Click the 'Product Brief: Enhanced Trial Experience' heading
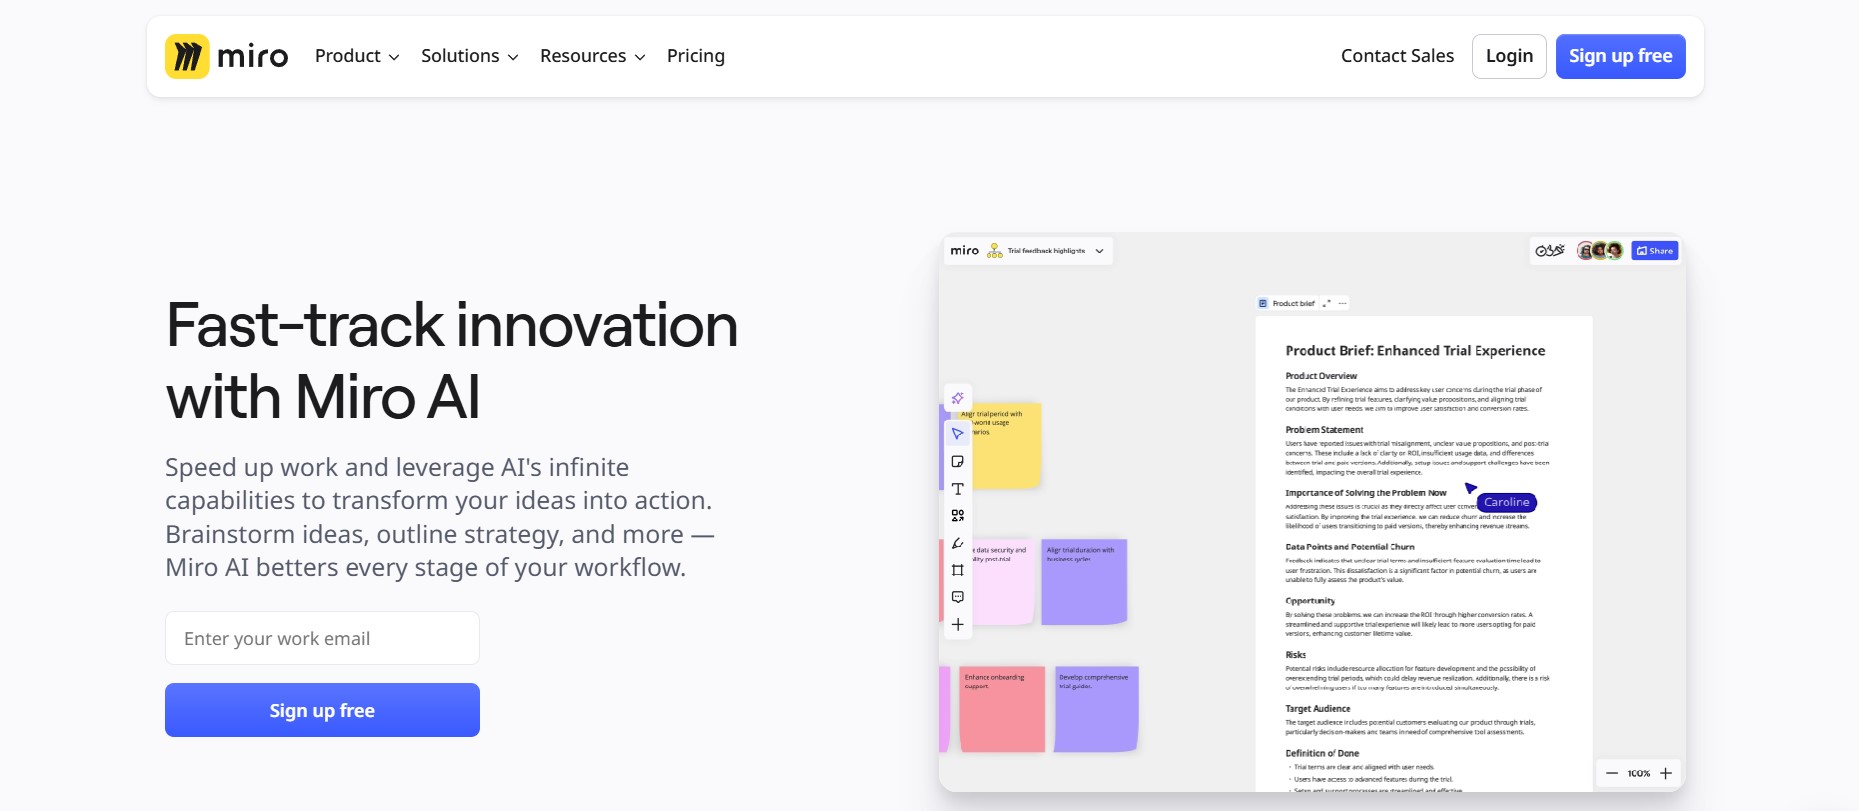Screen dimensions: 1859x811 1415,351
